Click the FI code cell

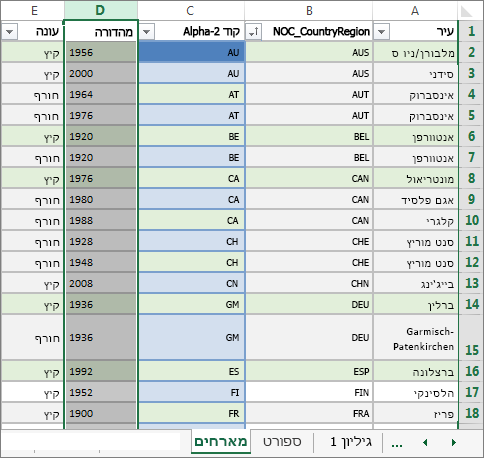pos(192,392)
